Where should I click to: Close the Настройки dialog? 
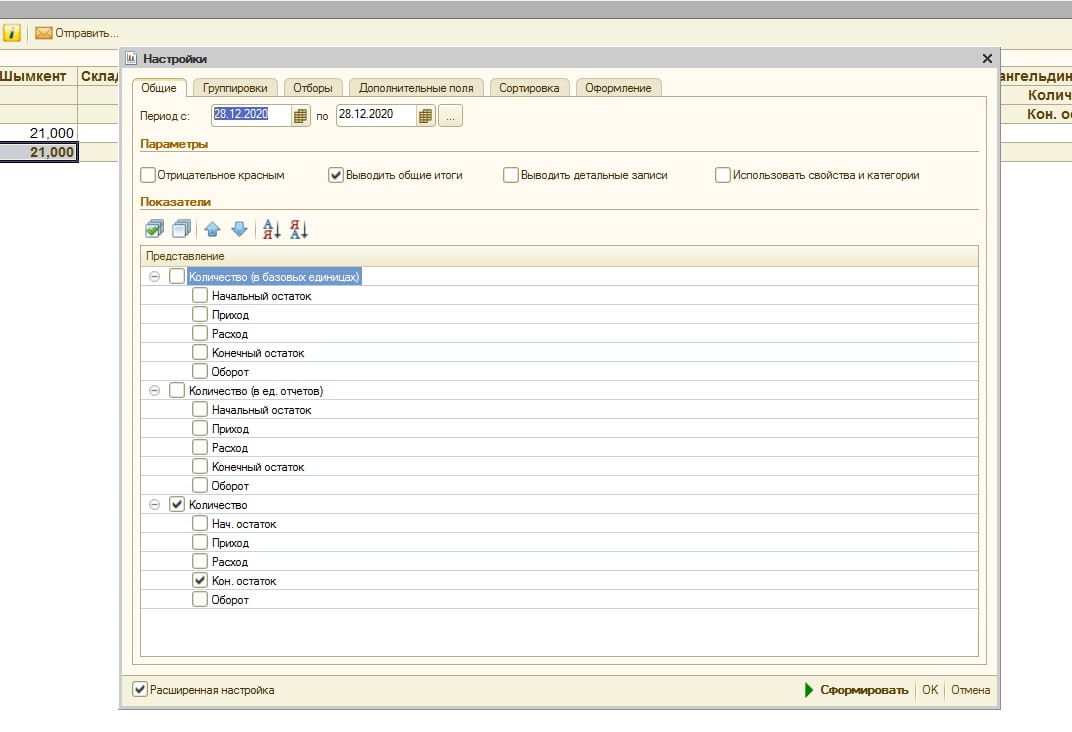coord(987,59)
